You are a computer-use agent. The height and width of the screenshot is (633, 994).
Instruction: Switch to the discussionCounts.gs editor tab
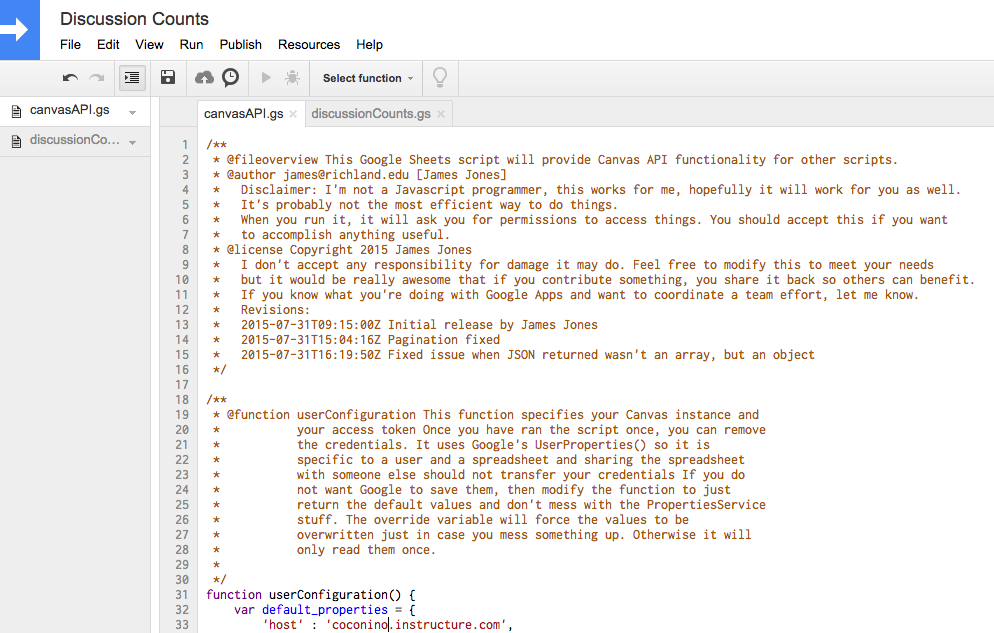[x=371, y=114]
